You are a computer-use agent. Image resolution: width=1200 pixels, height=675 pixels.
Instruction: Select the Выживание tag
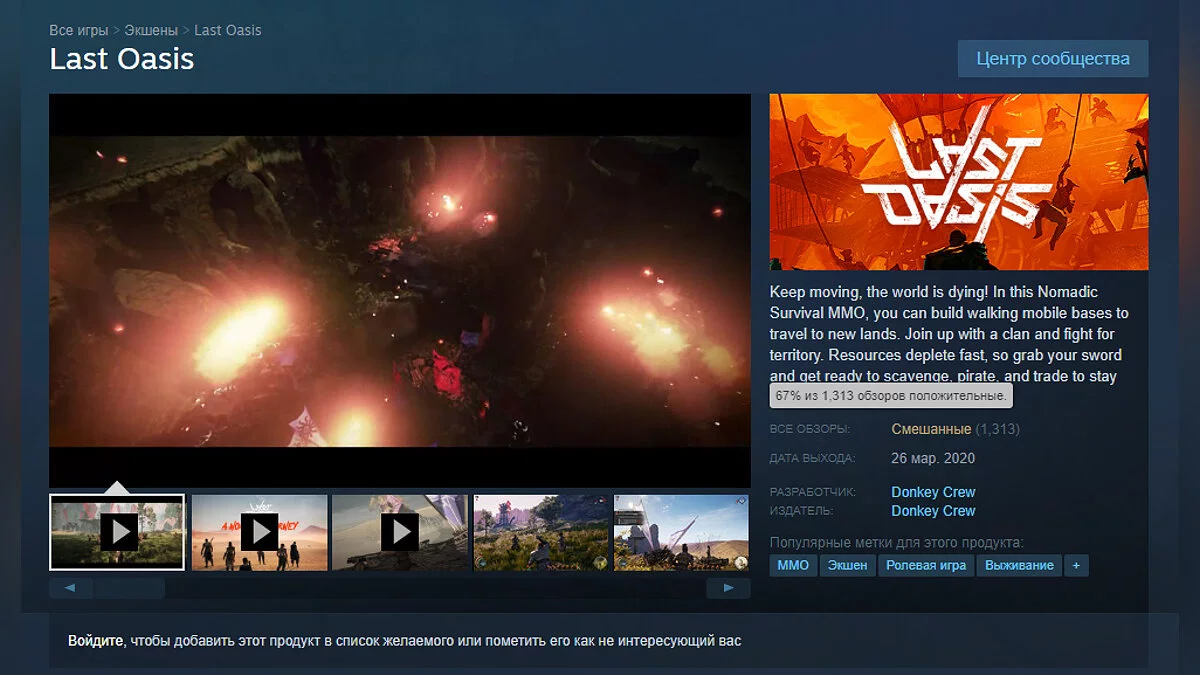click(x=1019, y=565)
